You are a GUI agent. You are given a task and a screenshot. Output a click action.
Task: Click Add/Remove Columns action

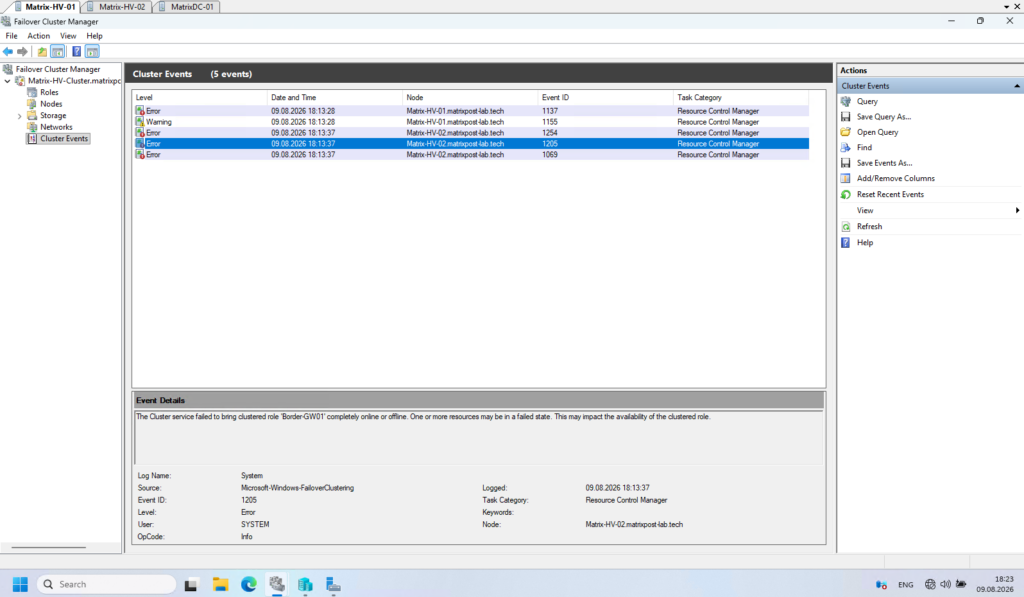pyautogui.click(x=895, y=178)
